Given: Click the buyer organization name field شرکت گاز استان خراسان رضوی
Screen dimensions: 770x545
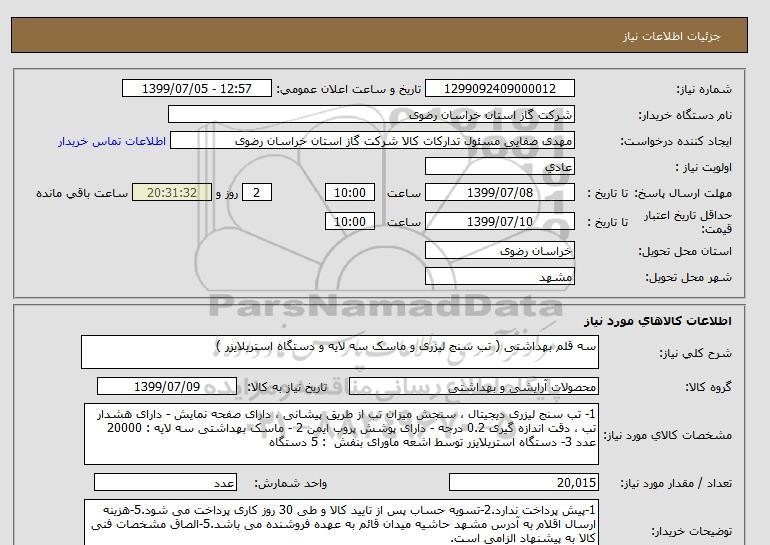Looking at the screenshot, I should (371, 114).
